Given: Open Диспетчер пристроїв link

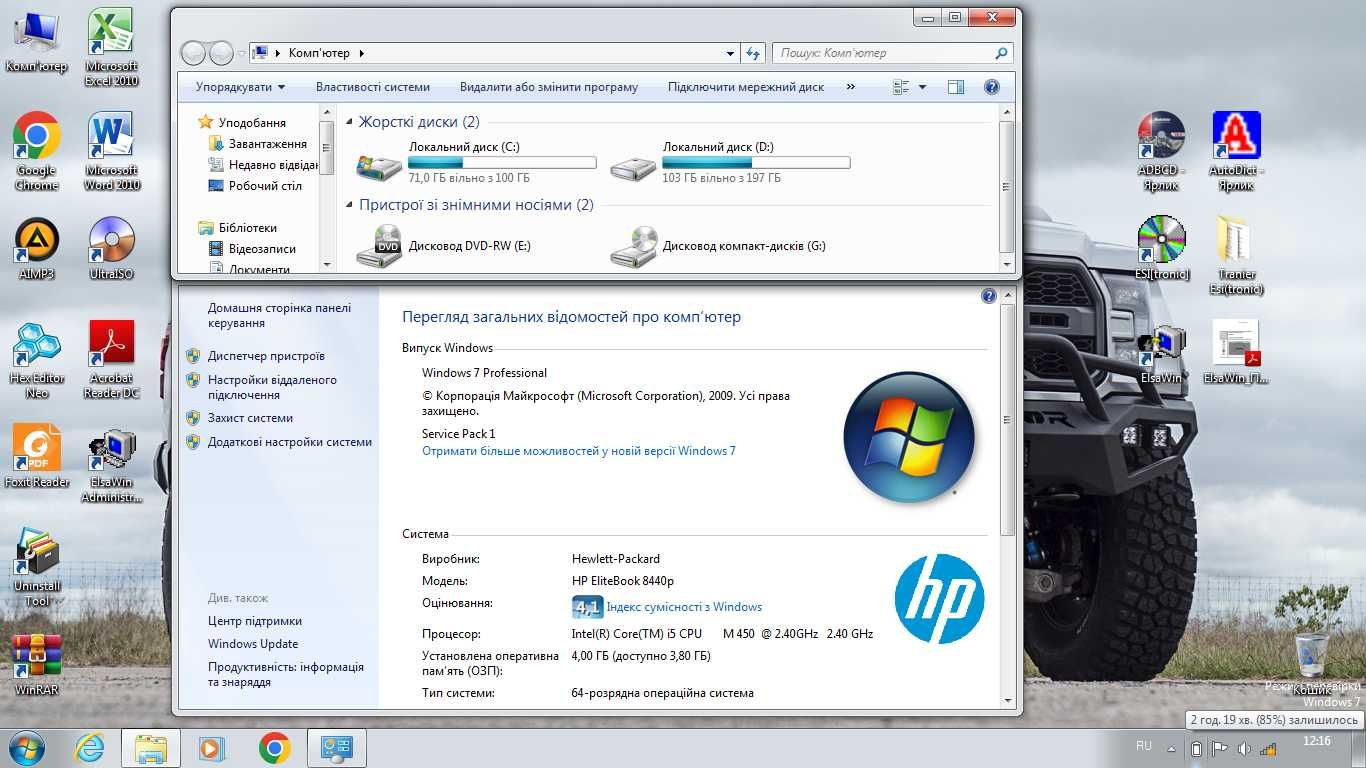Looking at the screenshot, I should point(266,356).
